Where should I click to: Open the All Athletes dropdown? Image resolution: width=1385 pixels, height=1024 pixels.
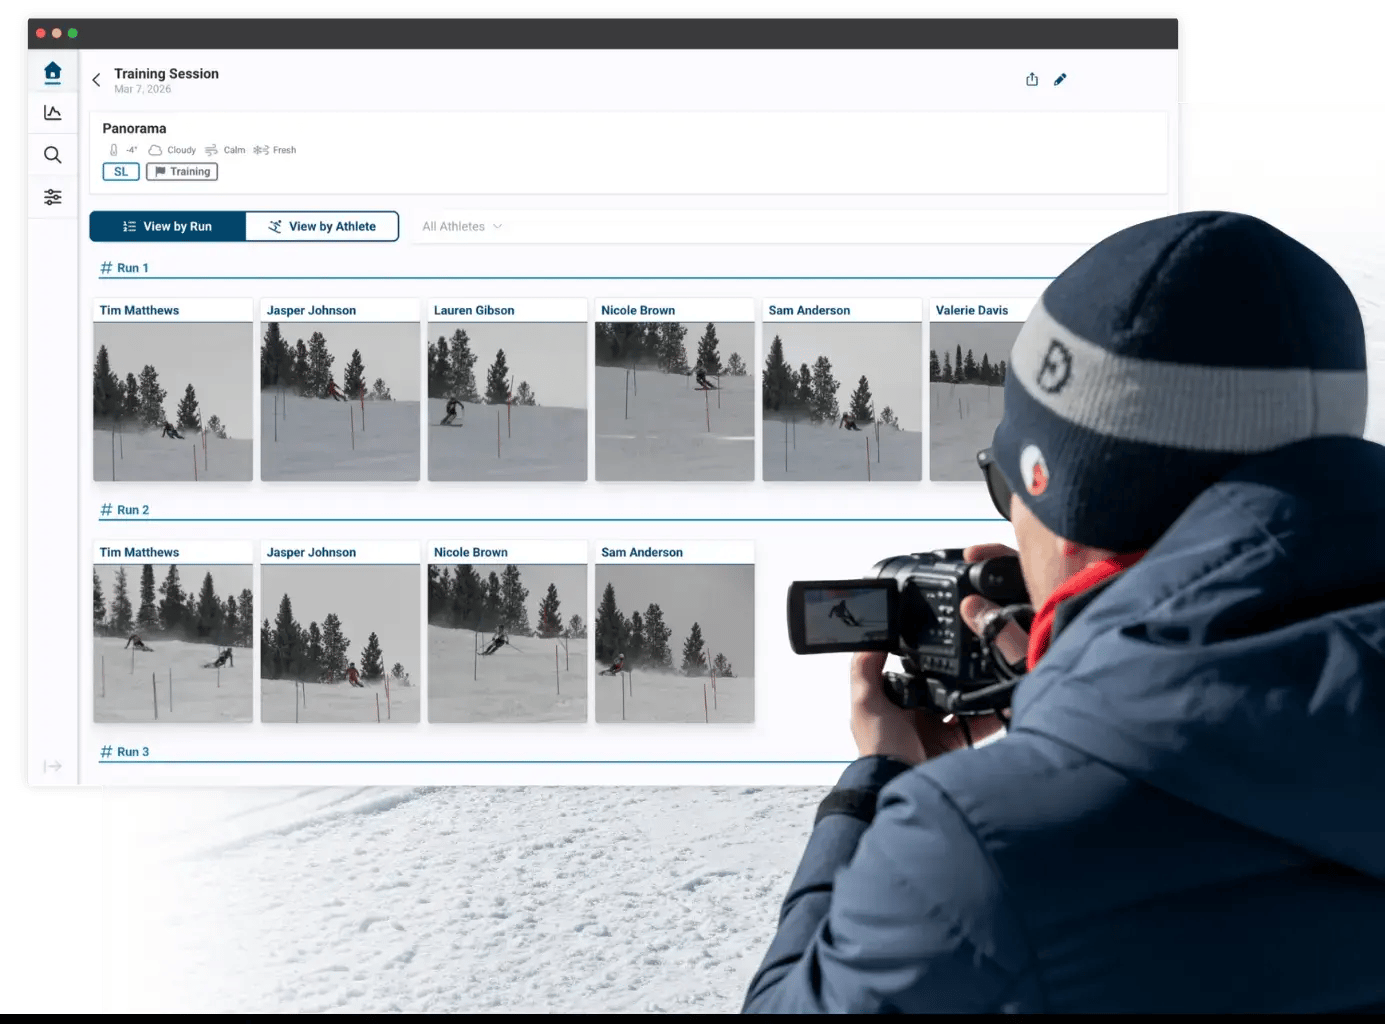click(461, 226)
